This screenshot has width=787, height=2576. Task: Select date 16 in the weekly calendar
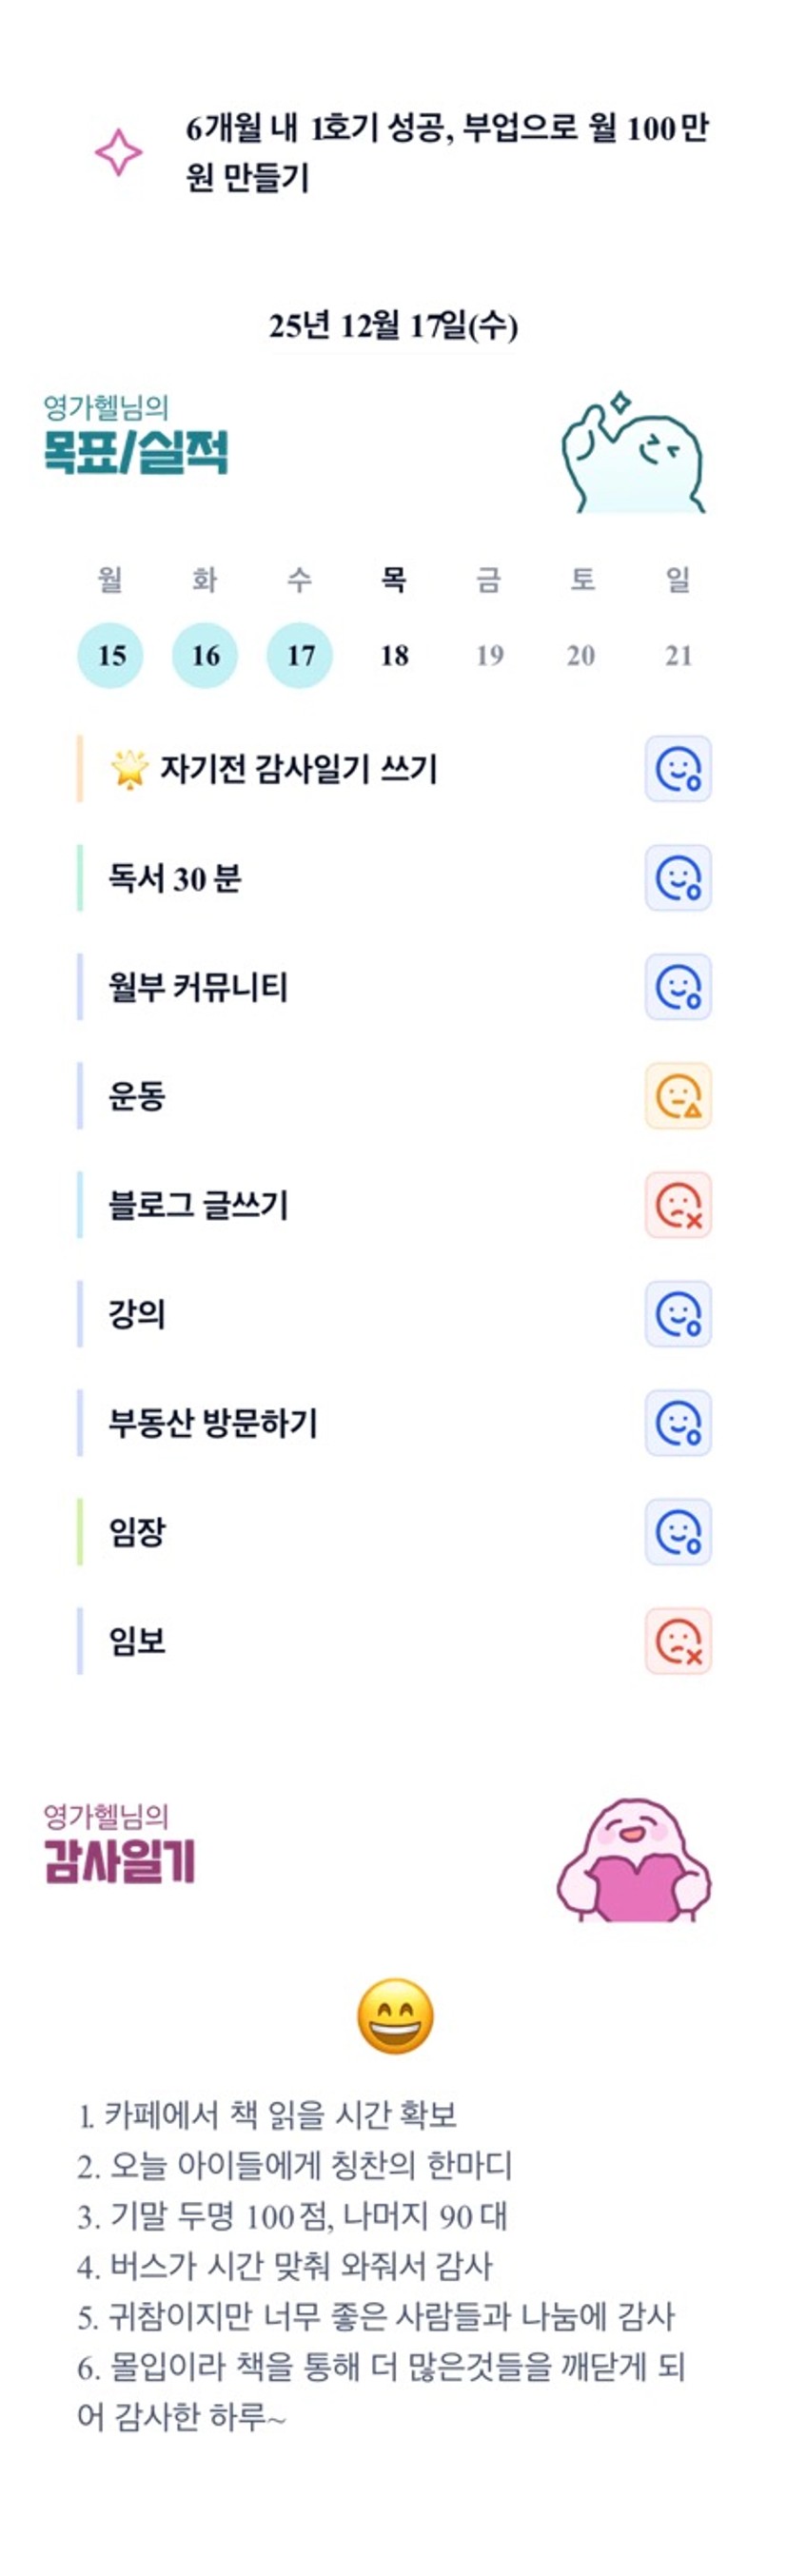205,655
